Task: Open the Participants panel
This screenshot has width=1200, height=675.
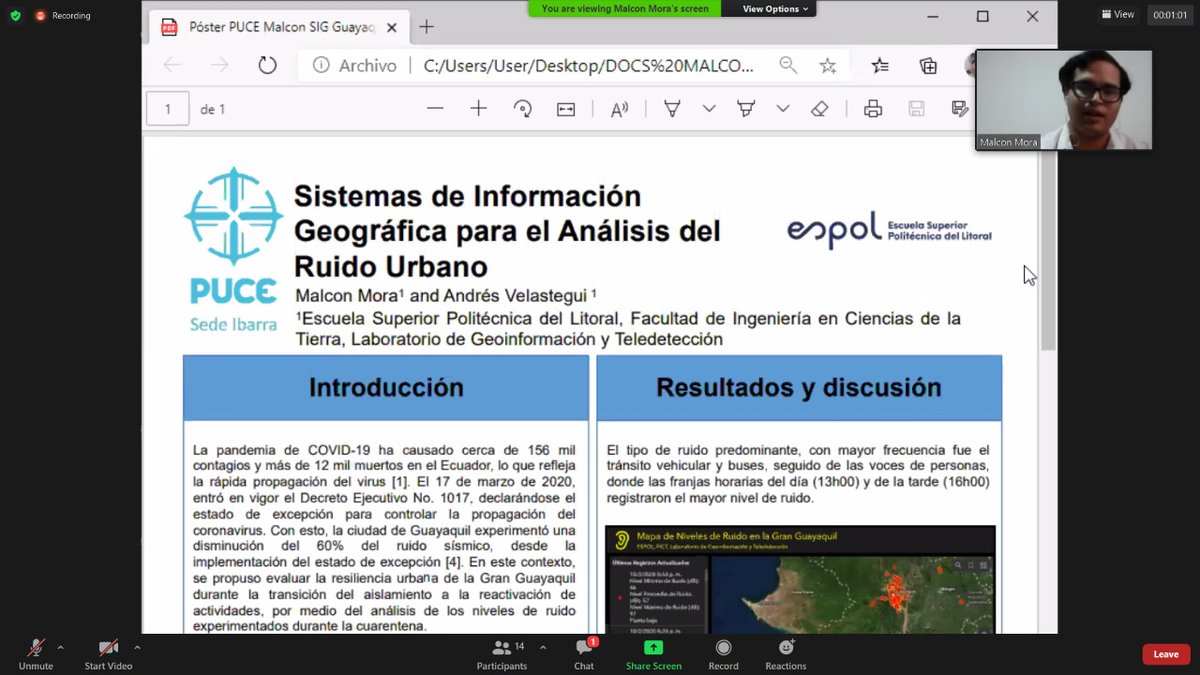Action: click(x=501, y=654)
